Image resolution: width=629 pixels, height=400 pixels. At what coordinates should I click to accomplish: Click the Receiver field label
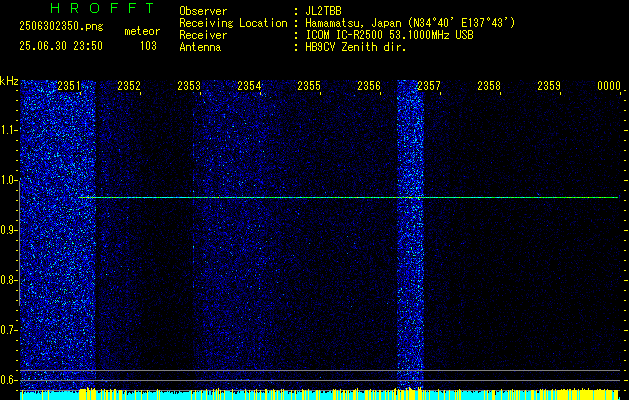pyautogui.click(x=203, y=35)
